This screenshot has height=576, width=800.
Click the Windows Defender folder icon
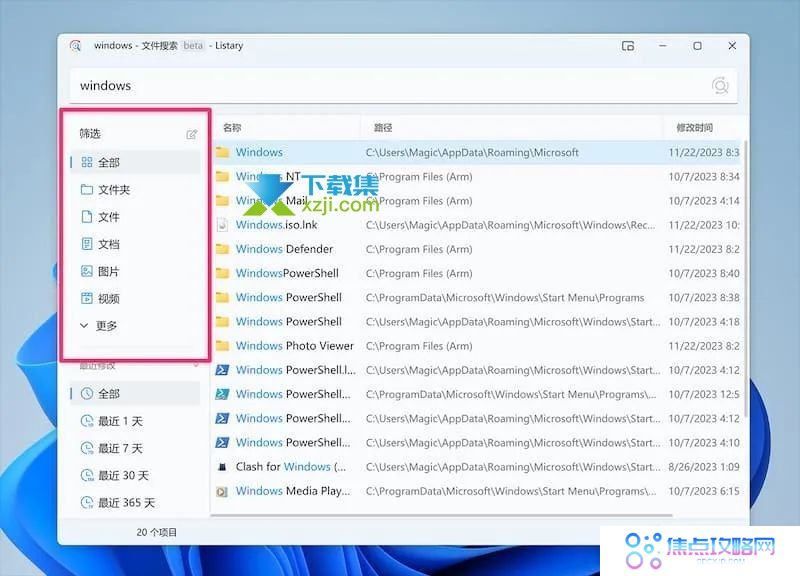tap(222, 249)
